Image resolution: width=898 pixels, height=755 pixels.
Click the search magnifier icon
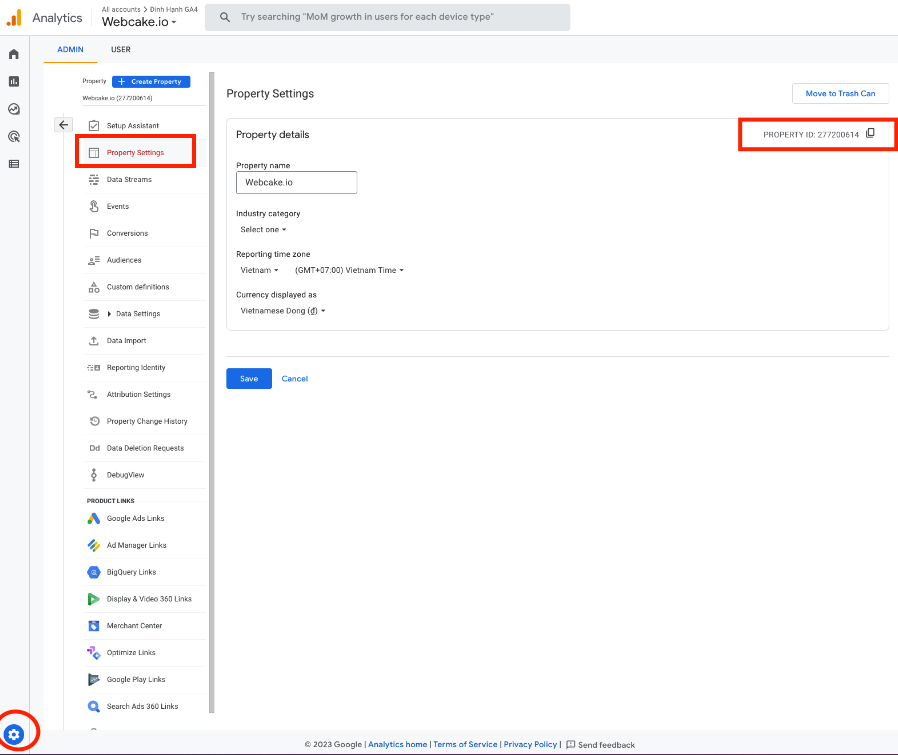pos(224,17)
